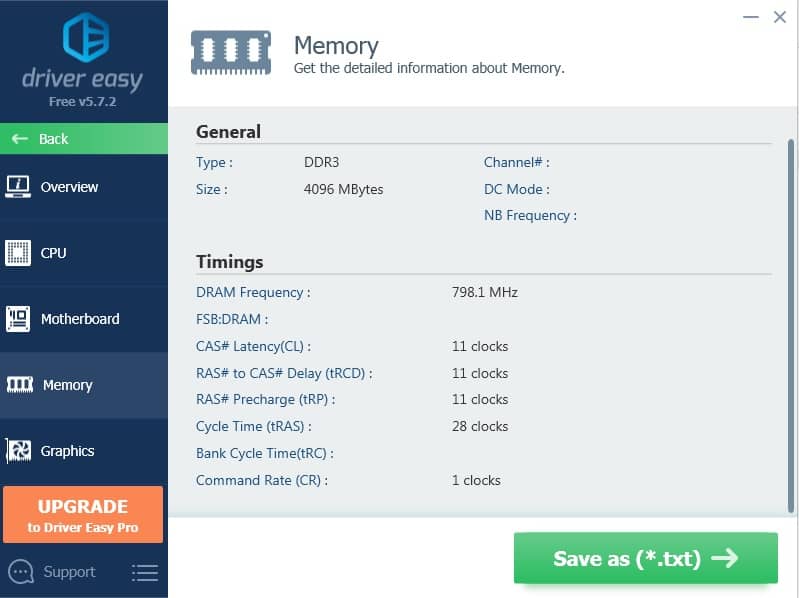The image size is (799, 598).
Task: Click the back arrow icon
Action: coord(20,139)
